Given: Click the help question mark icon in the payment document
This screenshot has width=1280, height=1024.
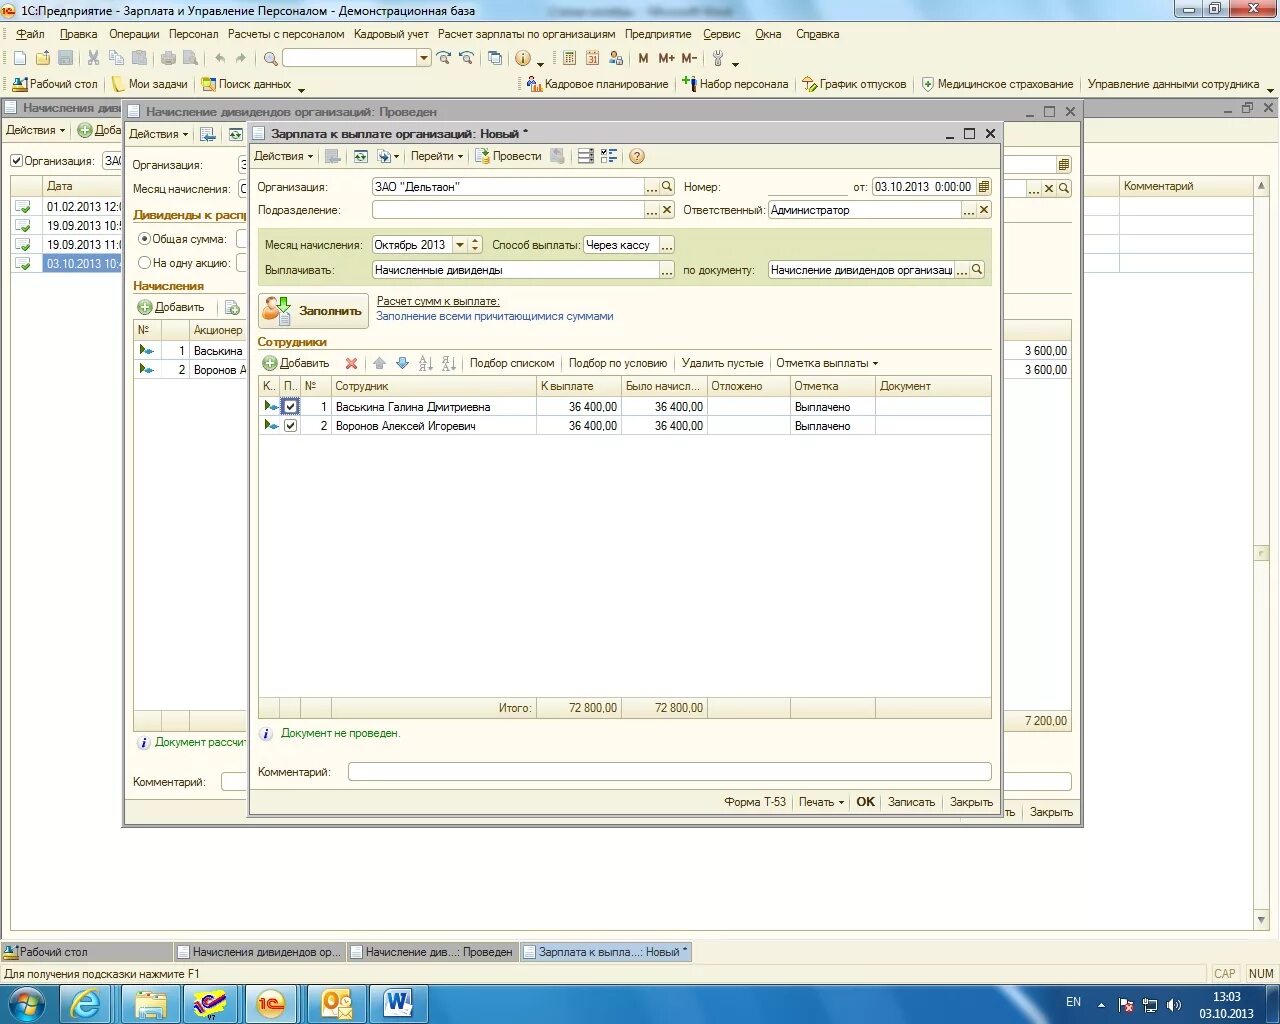Looking at the screenshot, I should [637, 156].
